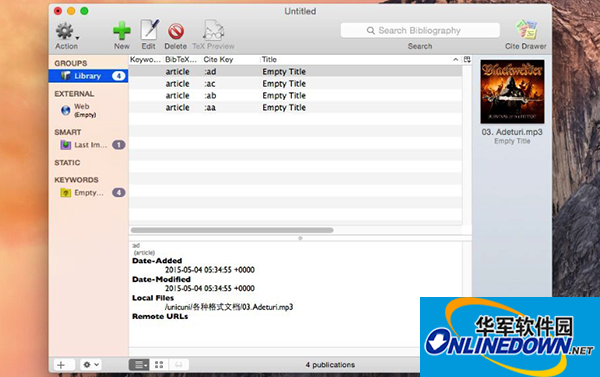Sort by the Title column header
The image size is (600, 377).
click(x=360, y=60)
